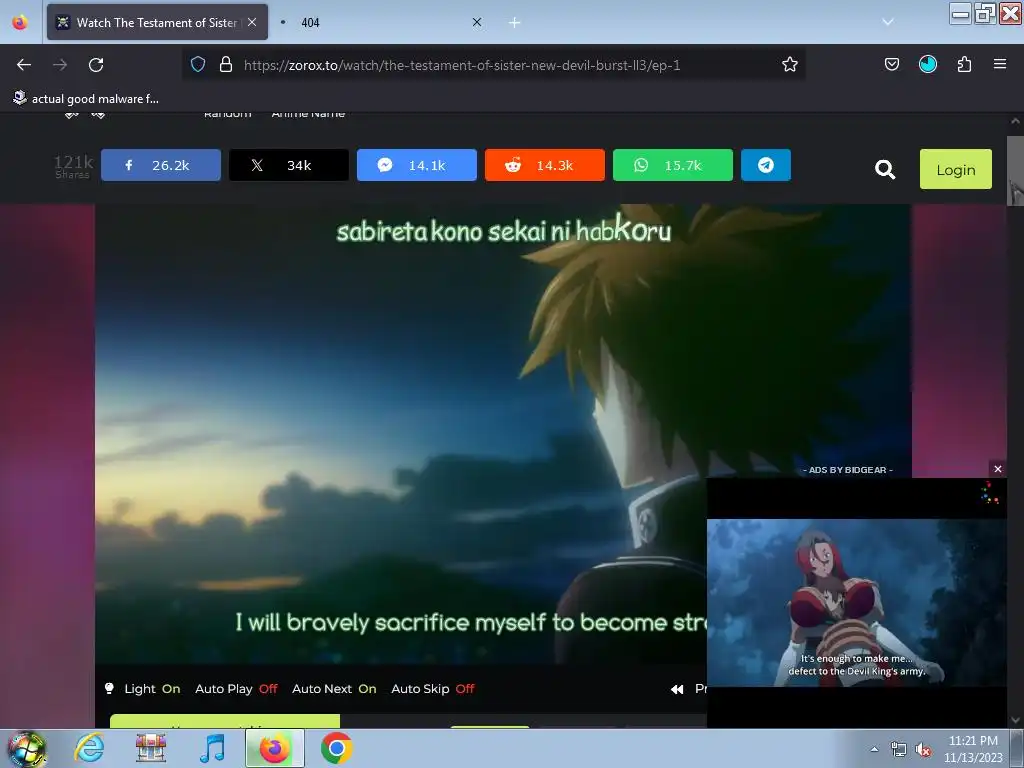Viewport: 1024px width, 768px height.
Task: Click the blue circular extension icon
Action: coord(927,64)
